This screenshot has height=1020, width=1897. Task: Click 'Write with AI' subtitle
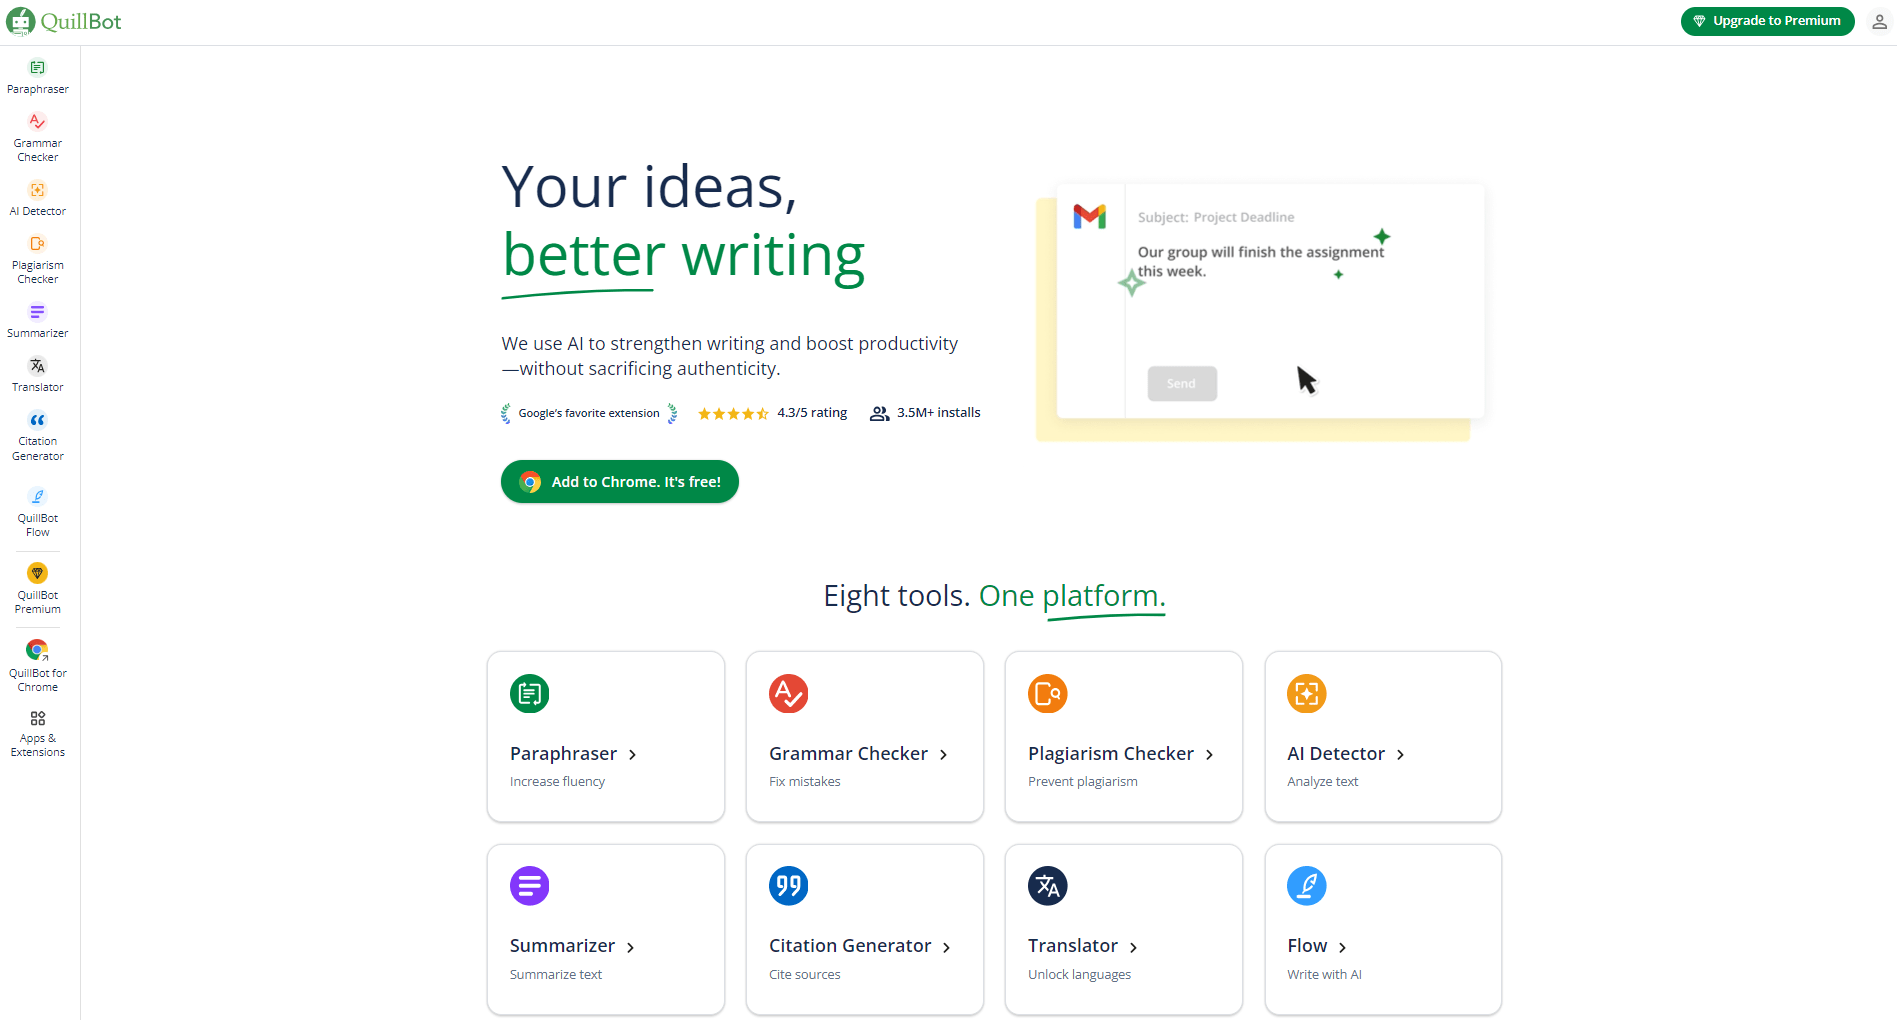1324,975
